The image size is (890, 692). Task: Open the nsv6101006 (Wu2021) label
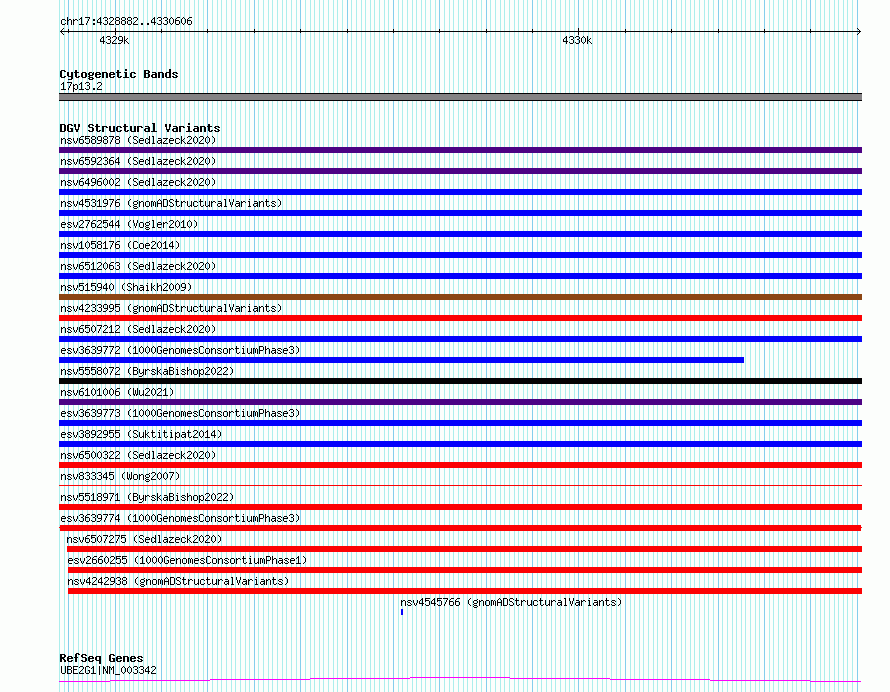point(117,392)
